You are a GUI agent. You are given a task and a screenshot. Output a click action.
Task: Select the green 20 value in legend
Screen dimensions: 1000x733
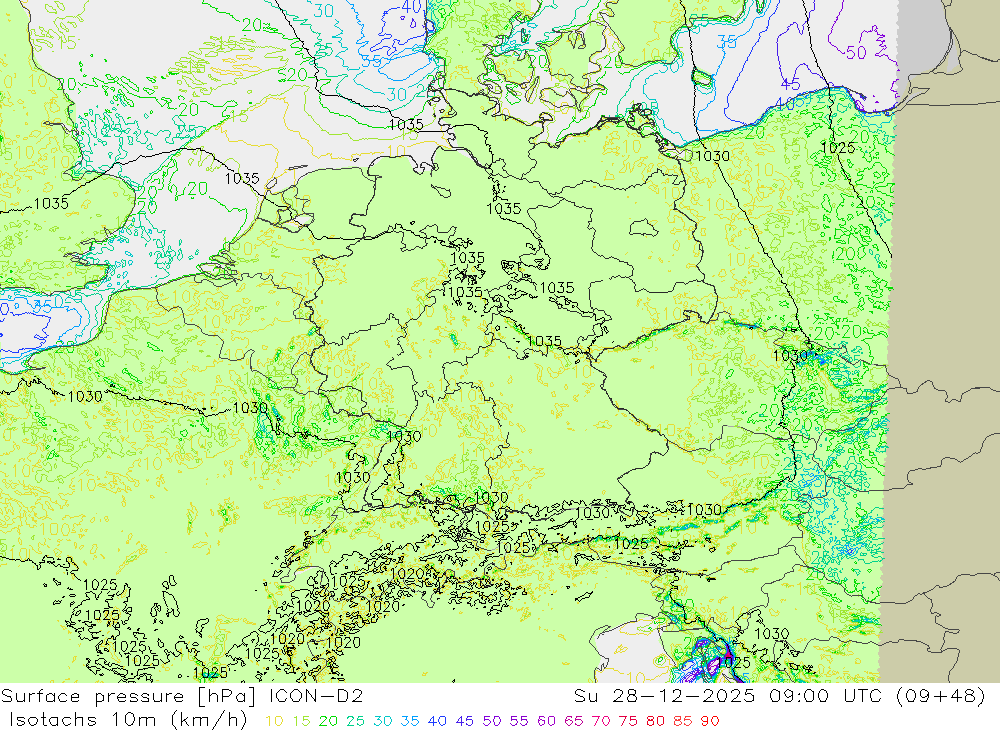328,722
